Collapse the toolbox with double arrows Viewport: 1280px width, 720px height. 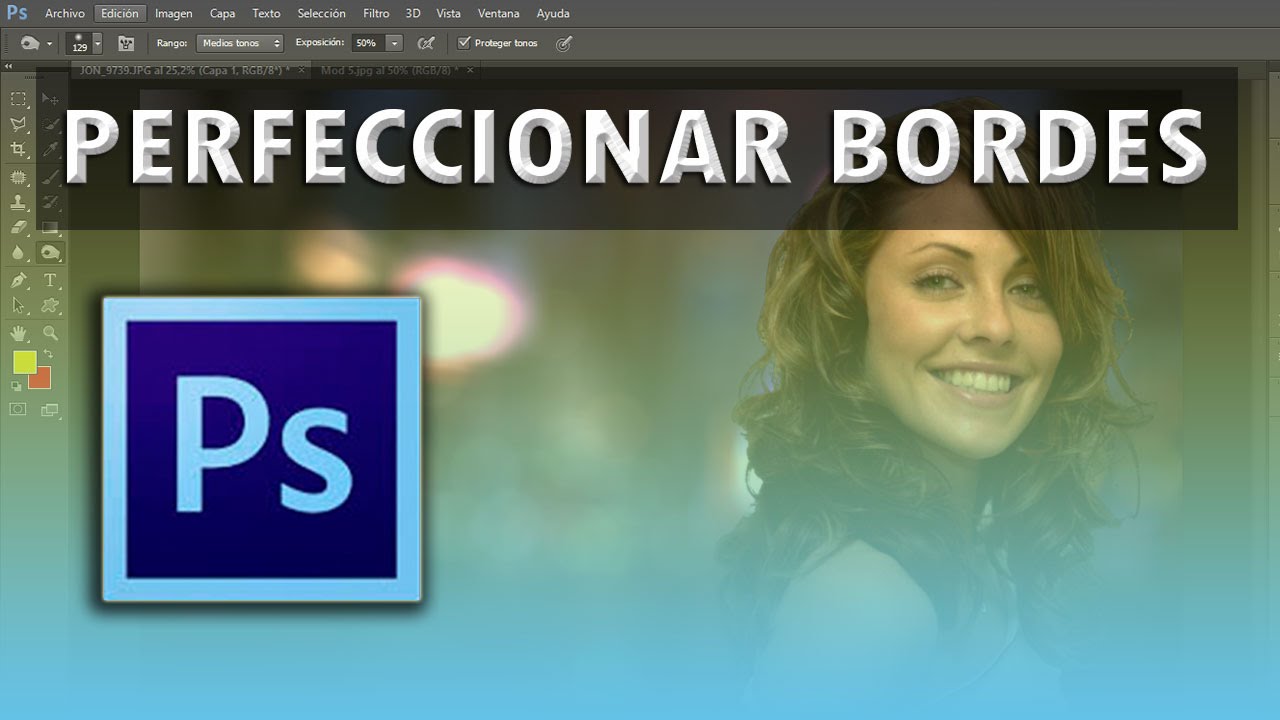[x=9, y=67]
